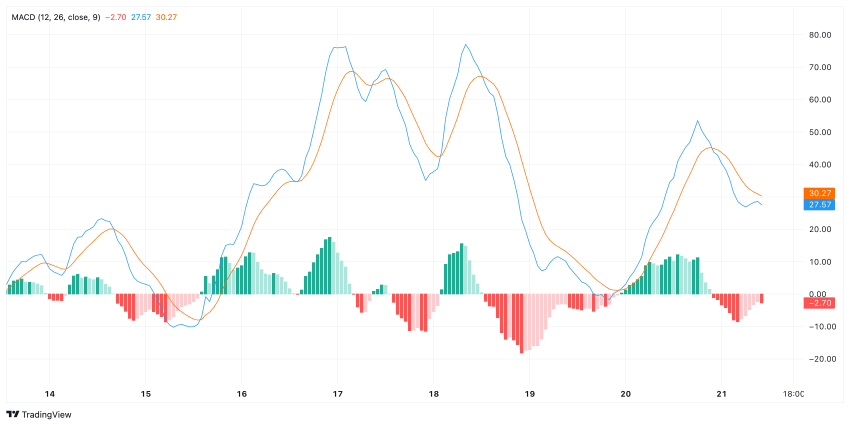
Task: Click the TradingView logo icon
Action: [13, 414]
